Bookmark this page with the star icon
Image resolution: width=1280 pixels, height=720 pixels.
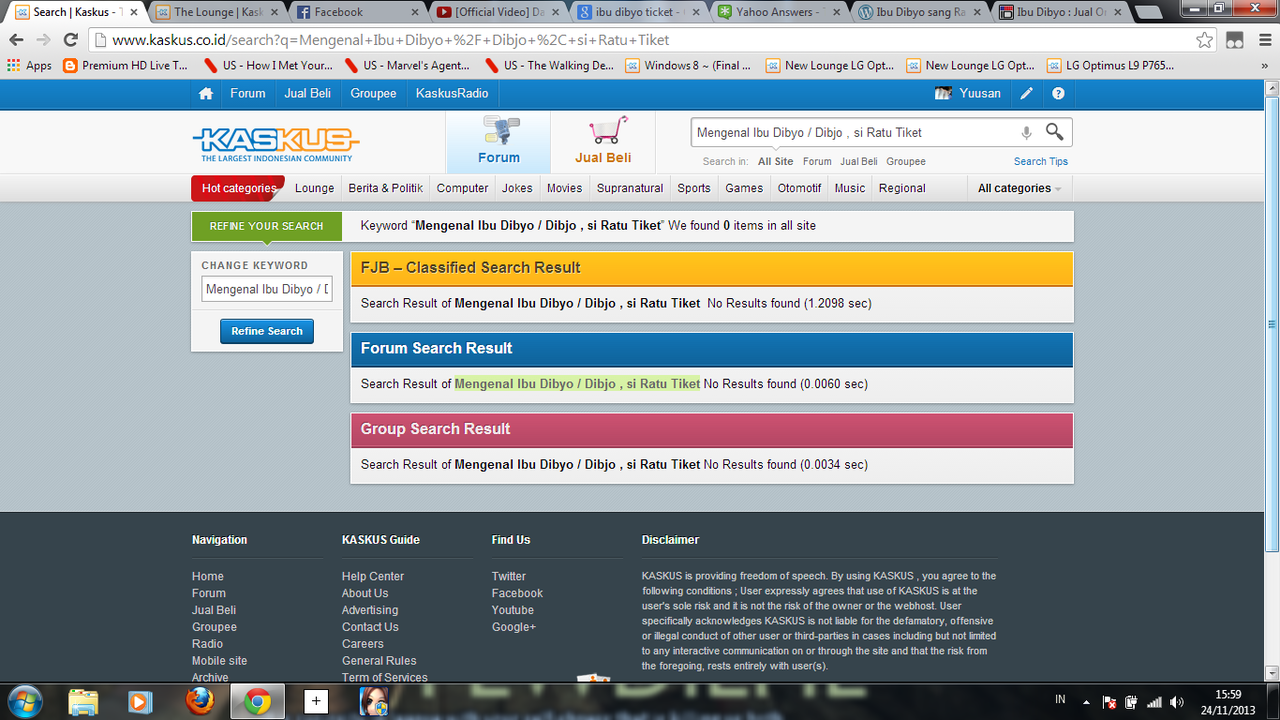pyautogui.click(x=1205, y=40)
